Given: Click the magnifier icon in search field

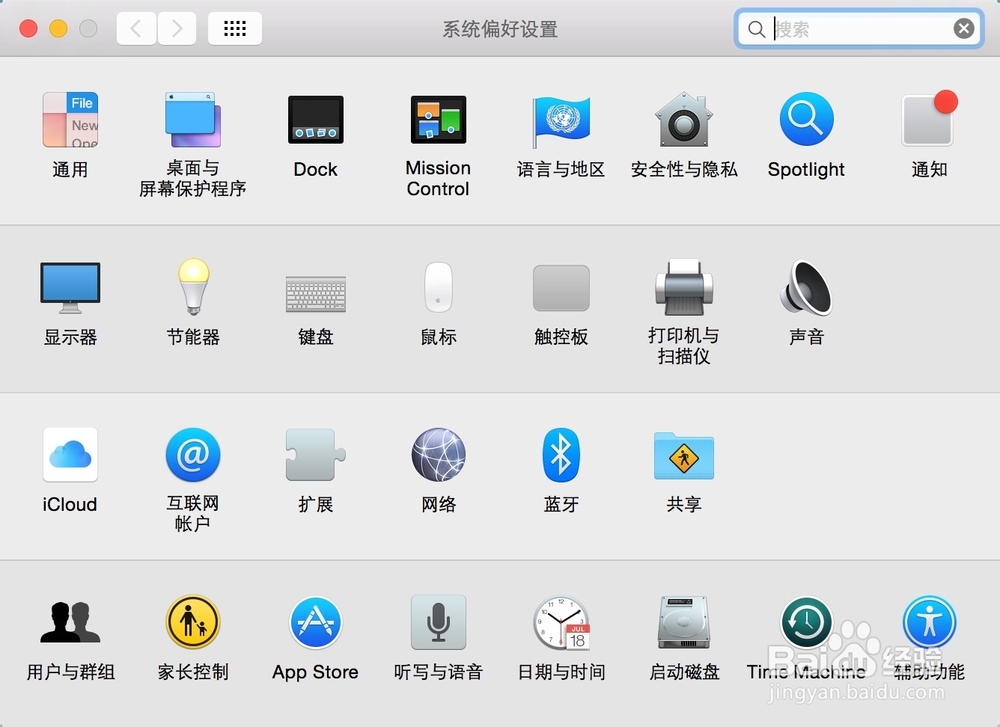Looking at the screenshot, I should pos(756,29).
